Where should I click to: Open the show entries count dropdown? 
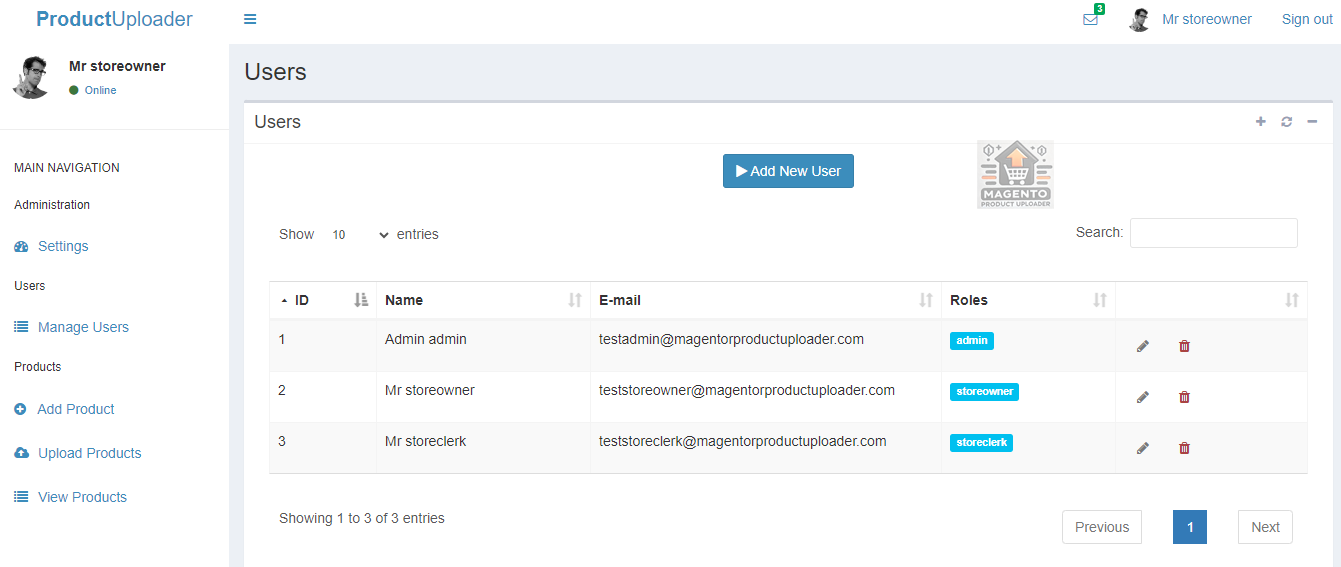pos(359,235)
